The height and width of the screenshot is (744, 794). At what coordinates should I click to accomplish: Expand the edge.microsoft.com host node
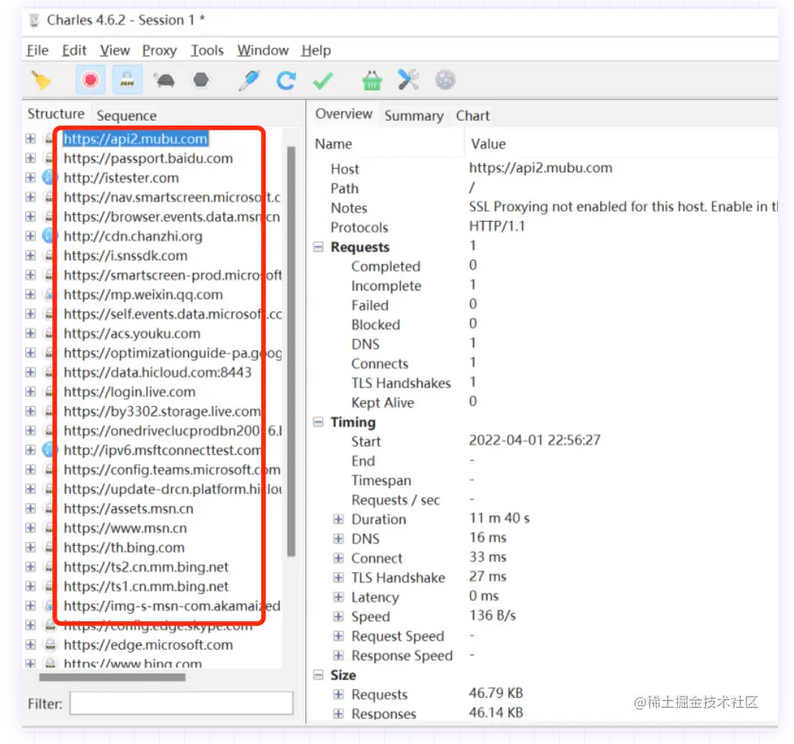(x=30, y=645)
